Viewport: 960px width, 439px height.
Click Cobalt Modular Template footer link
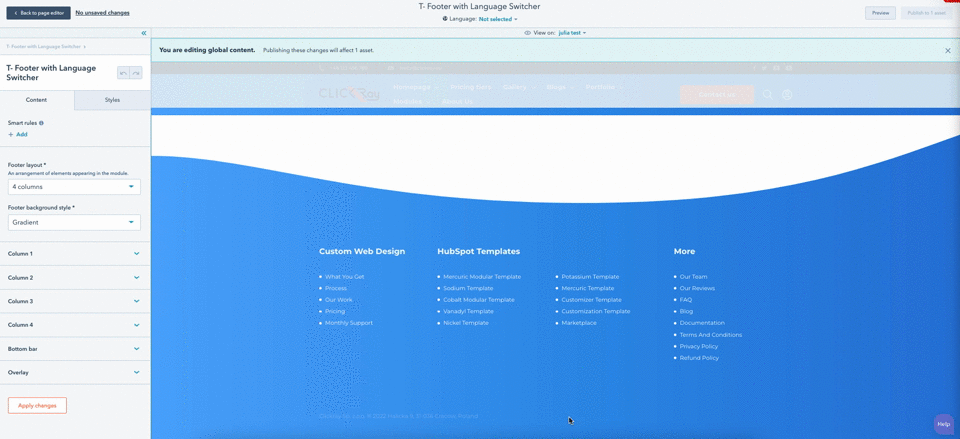click(x=479, y=300)
